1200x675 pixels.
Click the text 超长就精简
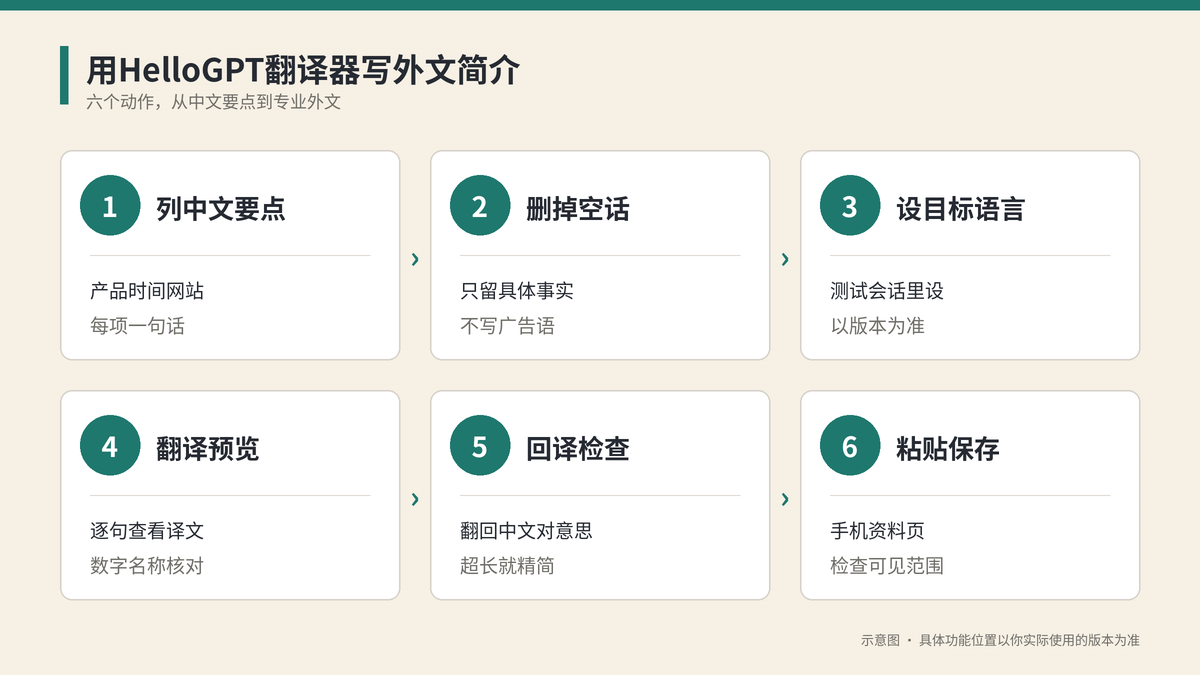click(x=508, y=566)
